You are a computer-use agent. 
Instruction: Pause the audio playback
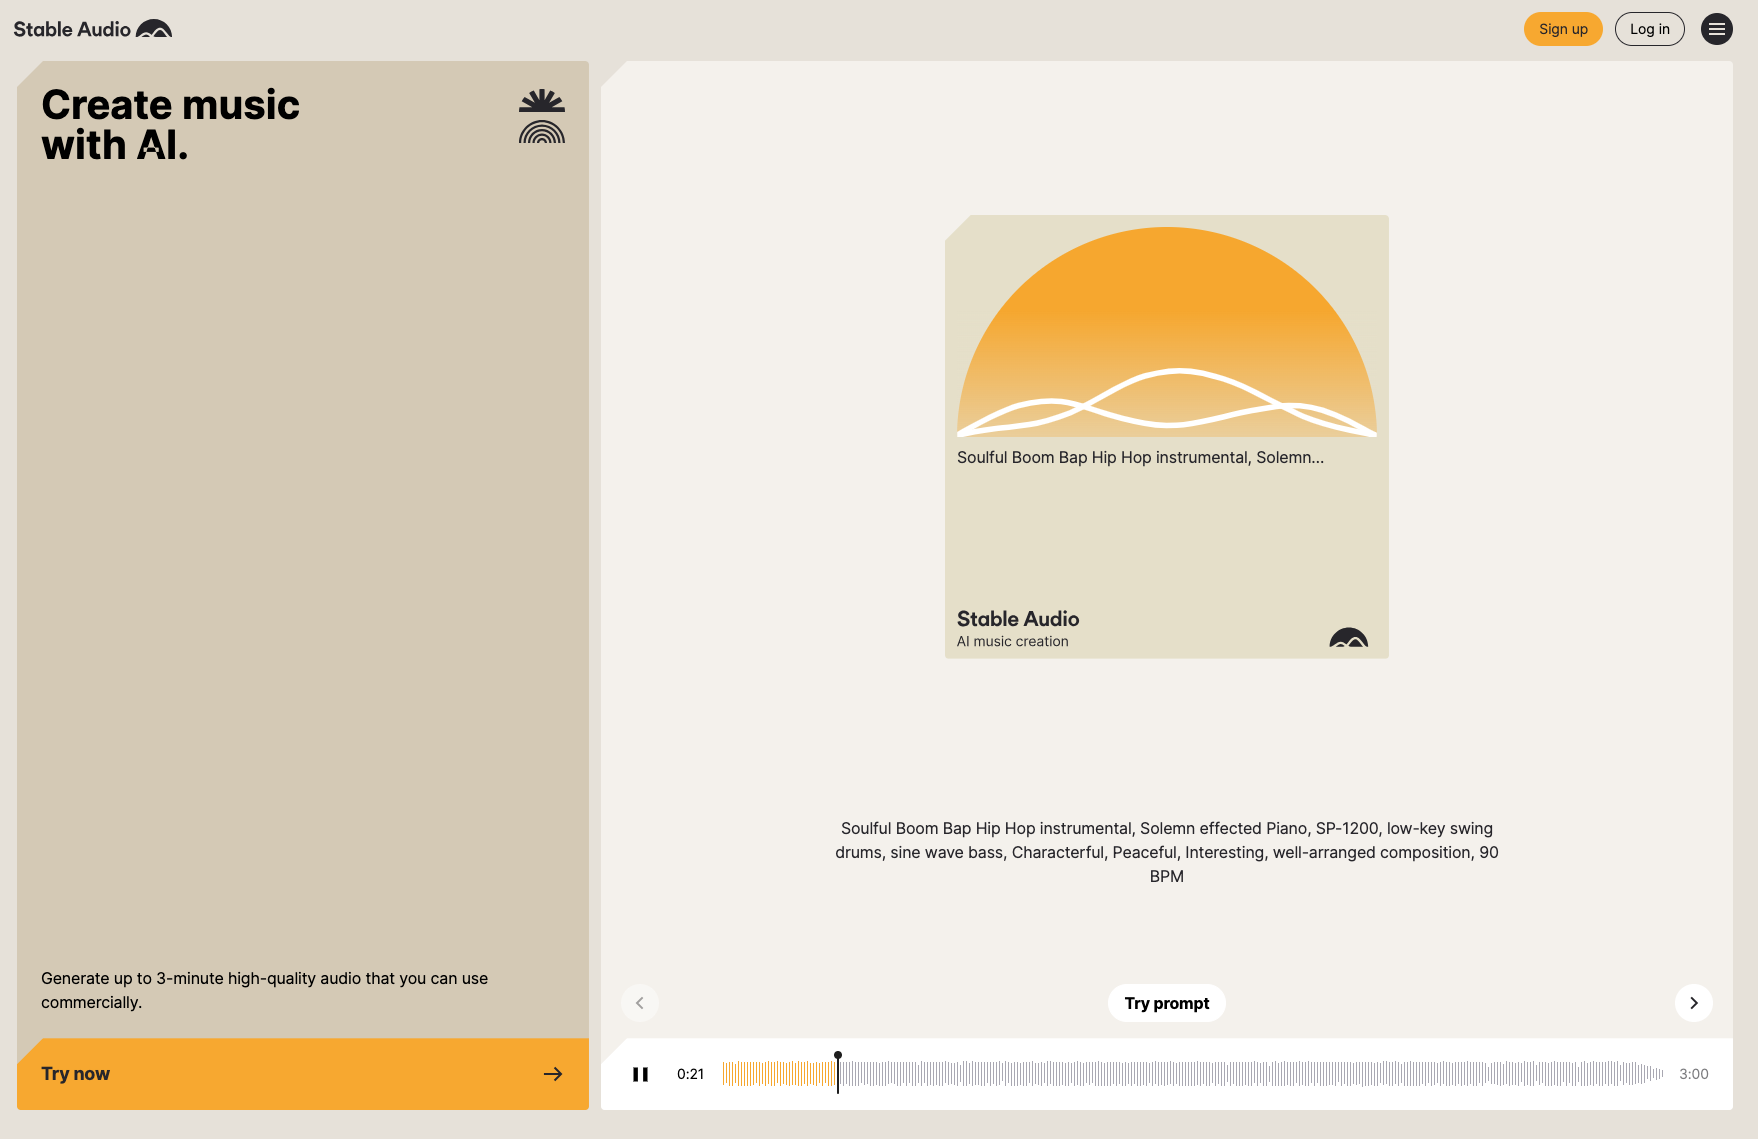[x=641, y=1074]
